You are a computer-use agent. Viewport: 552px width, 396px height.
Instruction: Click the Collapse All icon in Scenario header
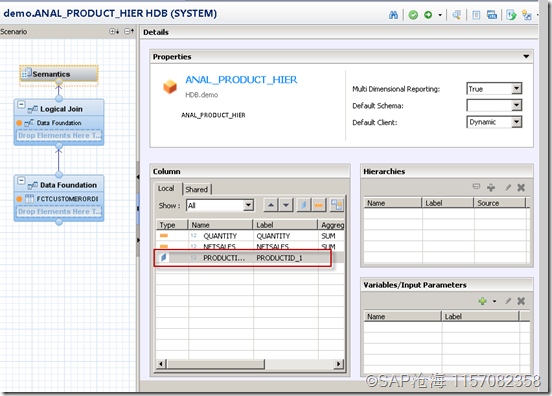[x=129, y=32]
